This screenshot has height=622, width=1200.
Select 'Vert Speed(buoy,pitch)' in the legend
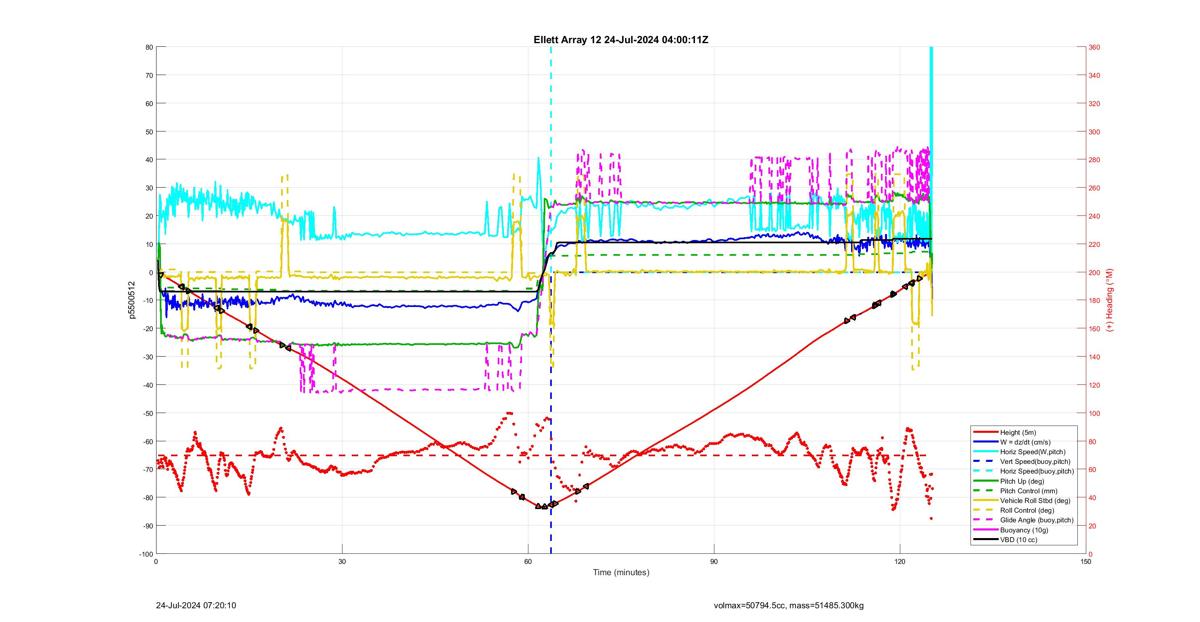point(1035,460)
